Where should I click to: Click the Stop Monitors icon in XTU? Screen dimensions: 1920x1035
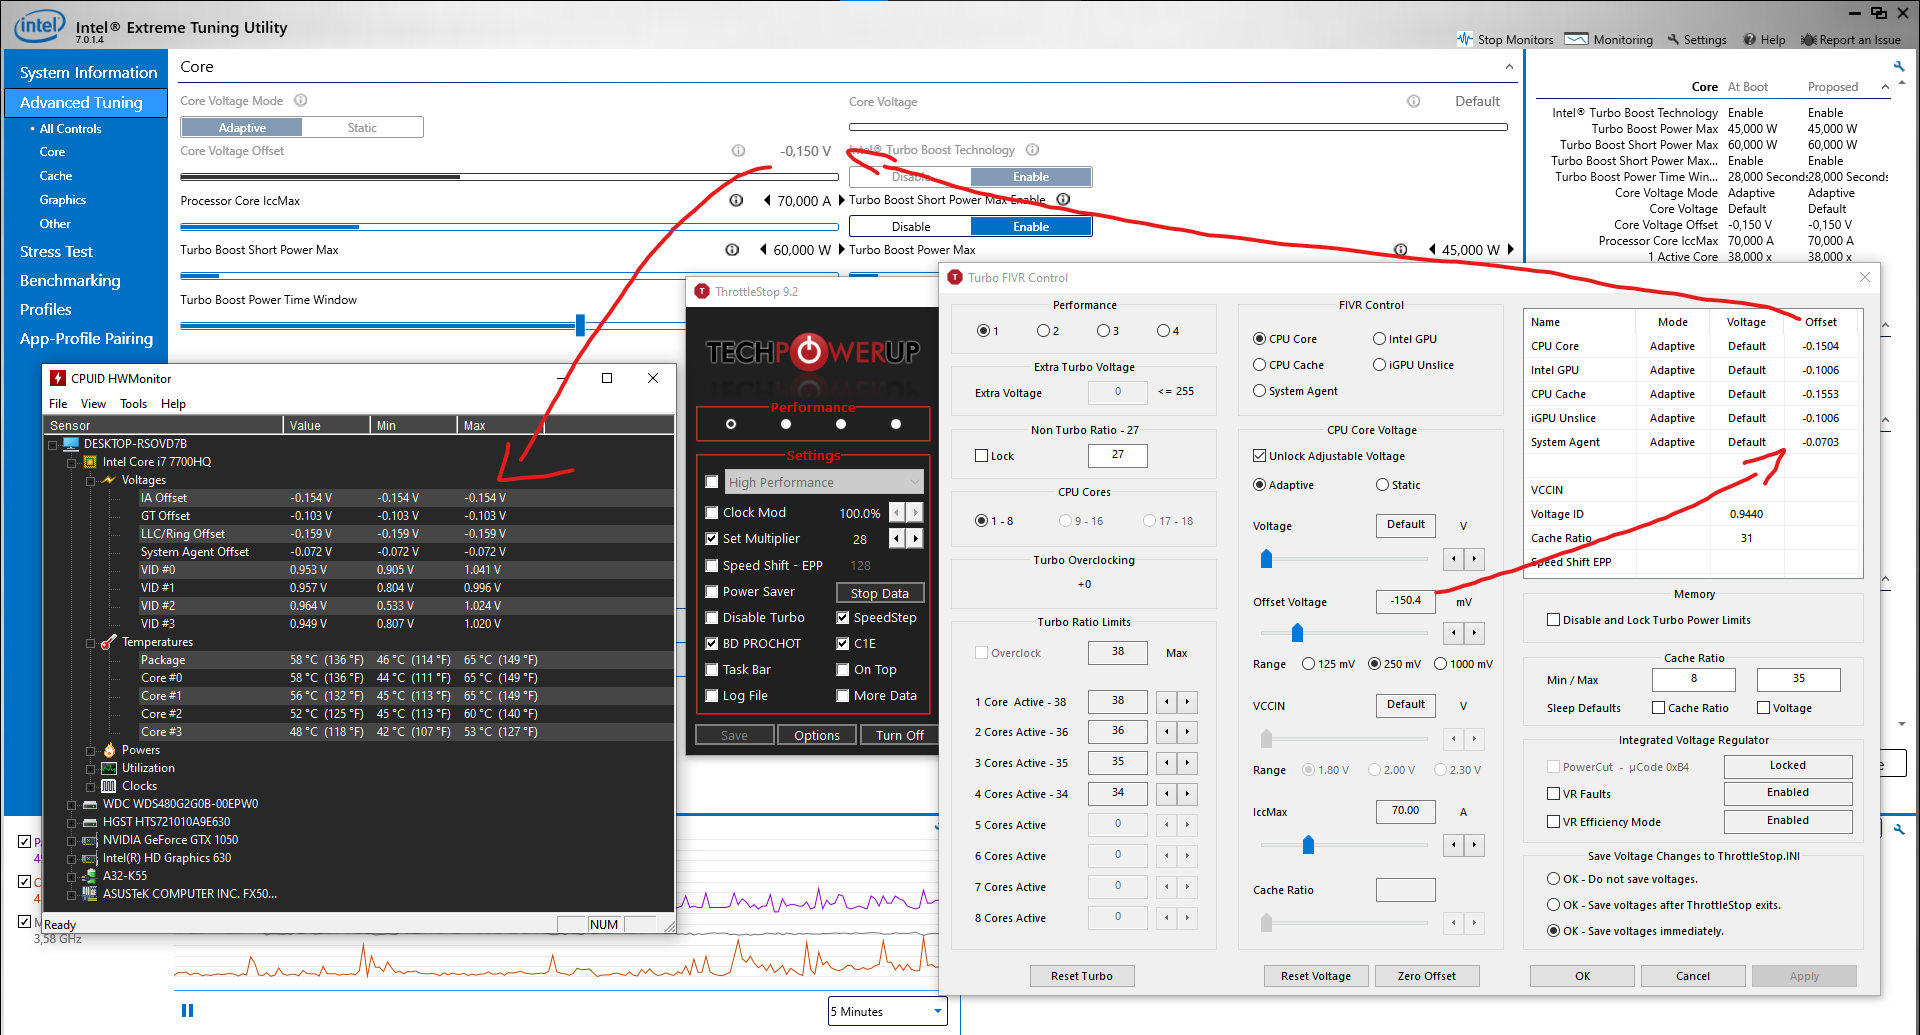click(x=1465, y=39)
